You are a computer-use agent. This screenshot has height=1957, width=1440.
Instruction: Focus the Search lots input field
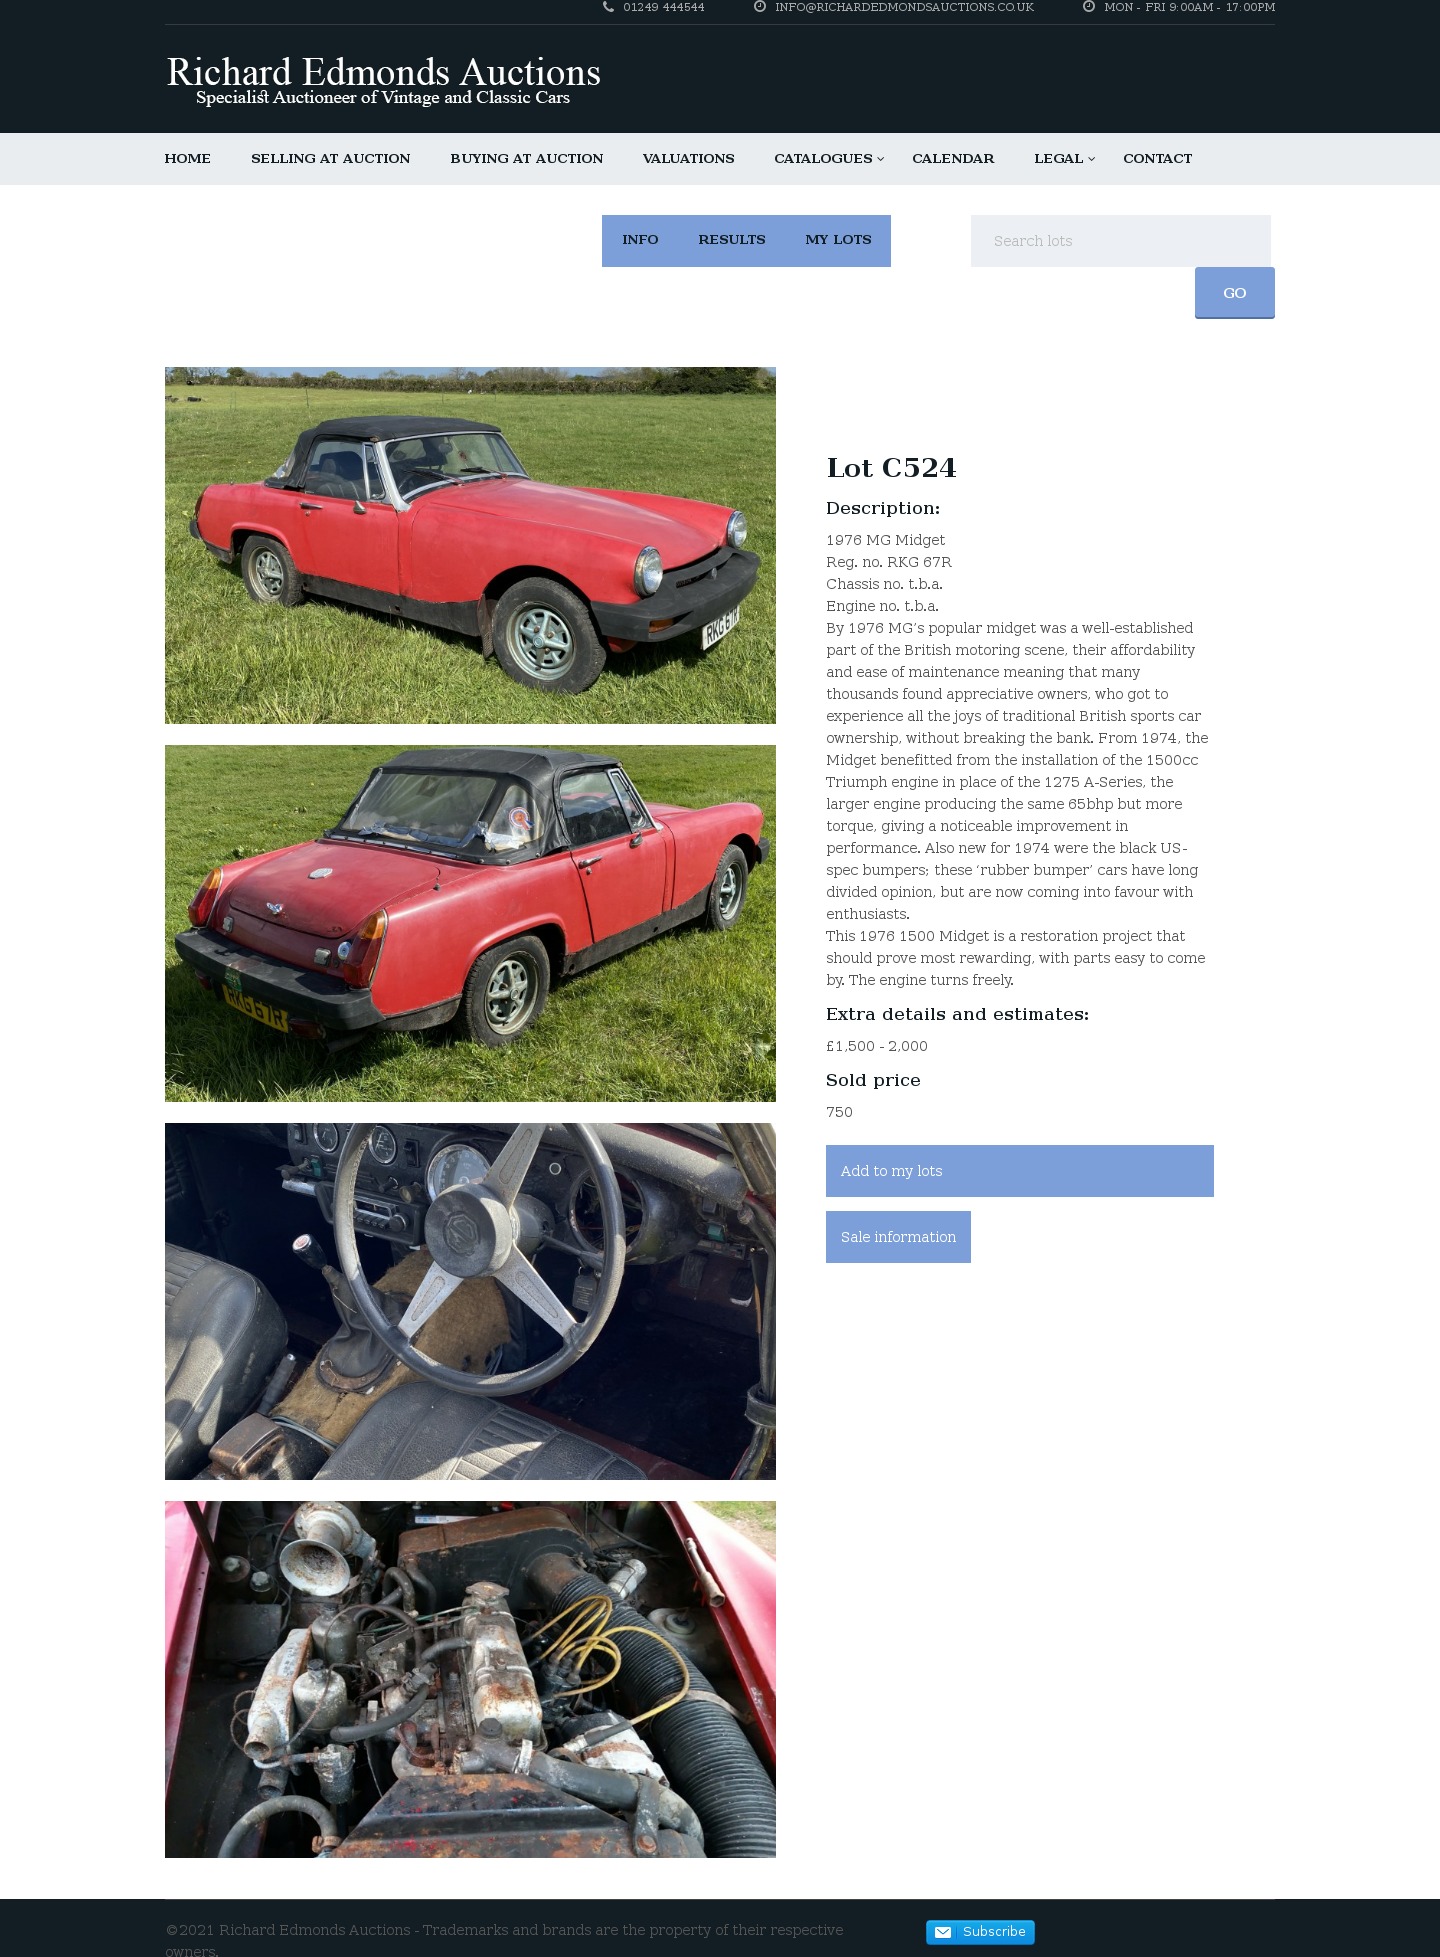click(x=1121, y=241)
